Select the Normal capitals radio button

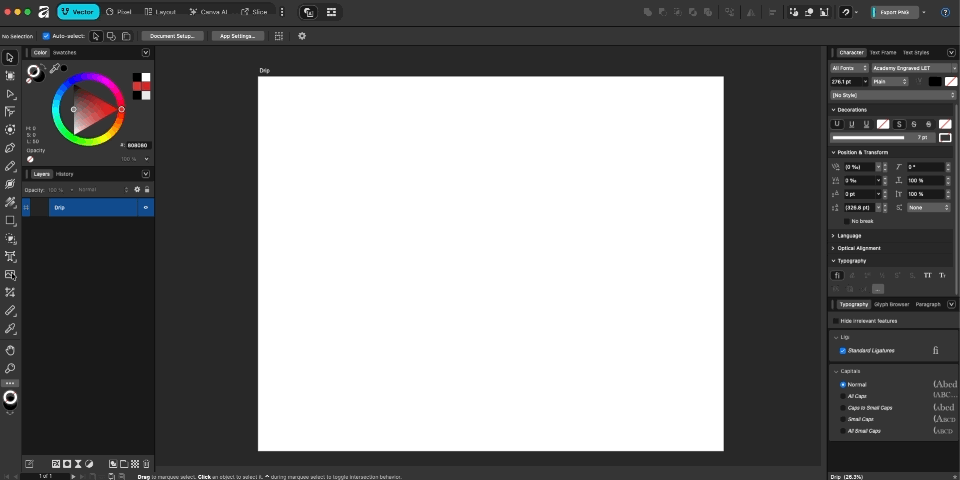coord(843,384)
